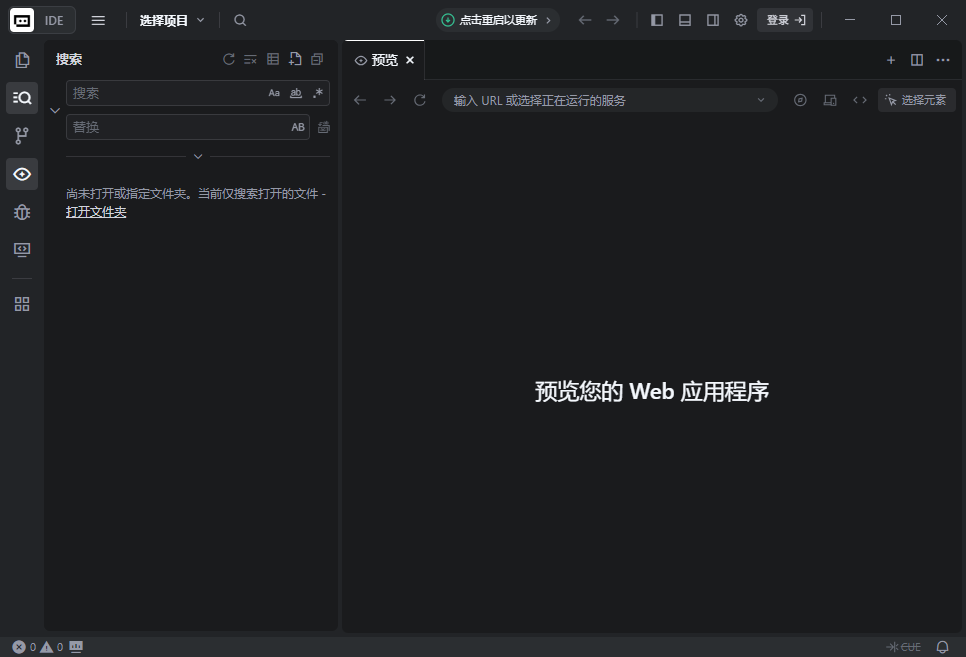Open the Explorer files icon in sidebar
Image resolution: width=966 pixels, height=657 pixels.
tap(22, 60)
